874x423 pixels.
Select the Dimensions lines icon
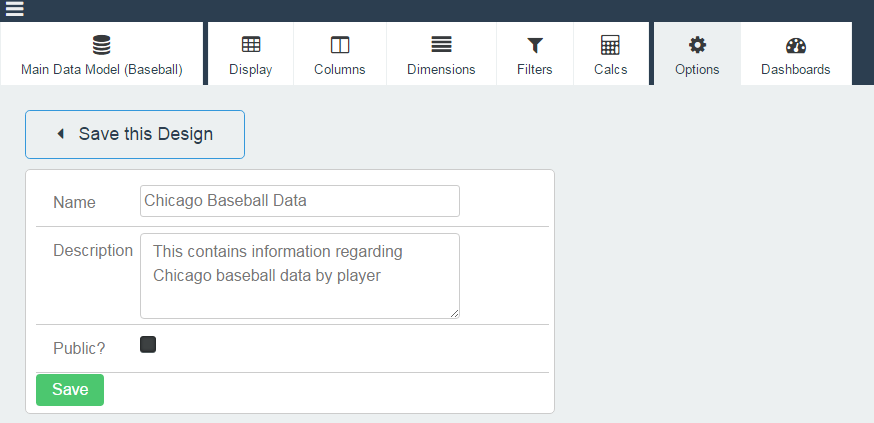(x=441, y=45)
